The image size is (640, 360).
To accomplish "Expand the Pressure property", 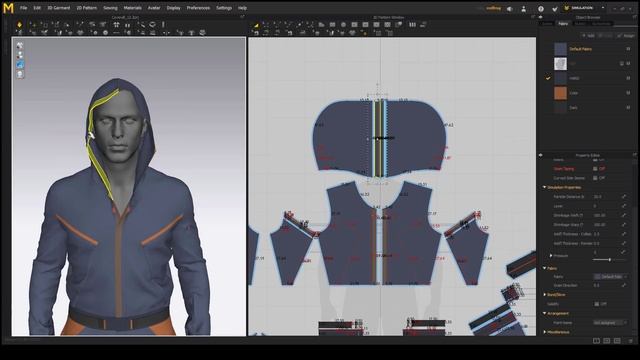I will pyautogui.click(x=551, y=256).
